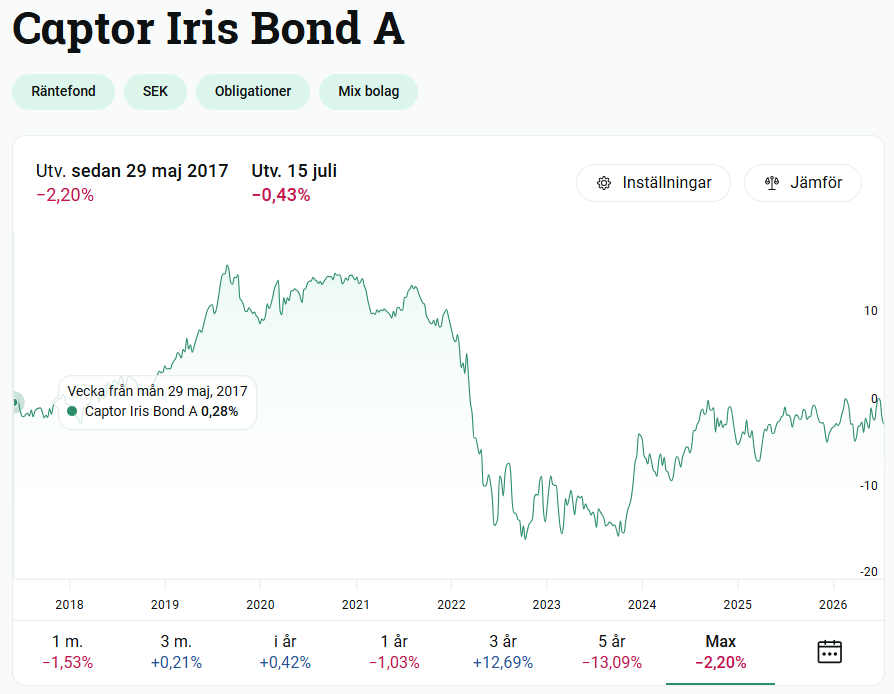The height and width of the screenshot is (694, 894).
Task: Select the SEK currency tag
Action: click(155, 92)
